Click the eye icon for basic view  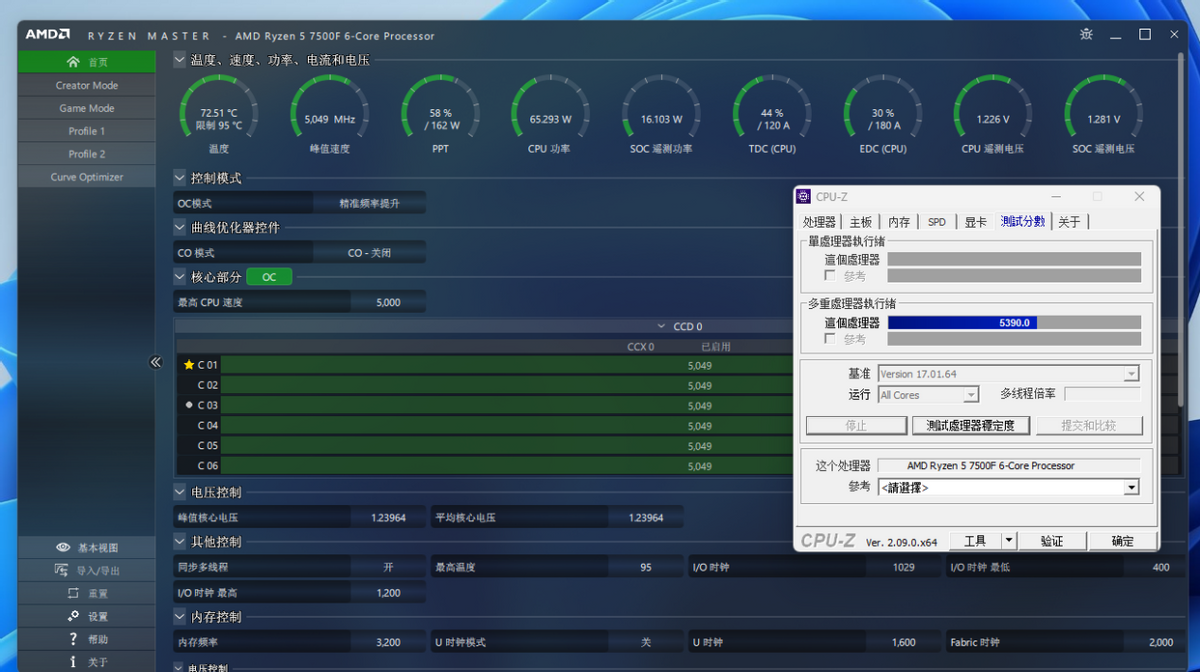click(63, 547)
